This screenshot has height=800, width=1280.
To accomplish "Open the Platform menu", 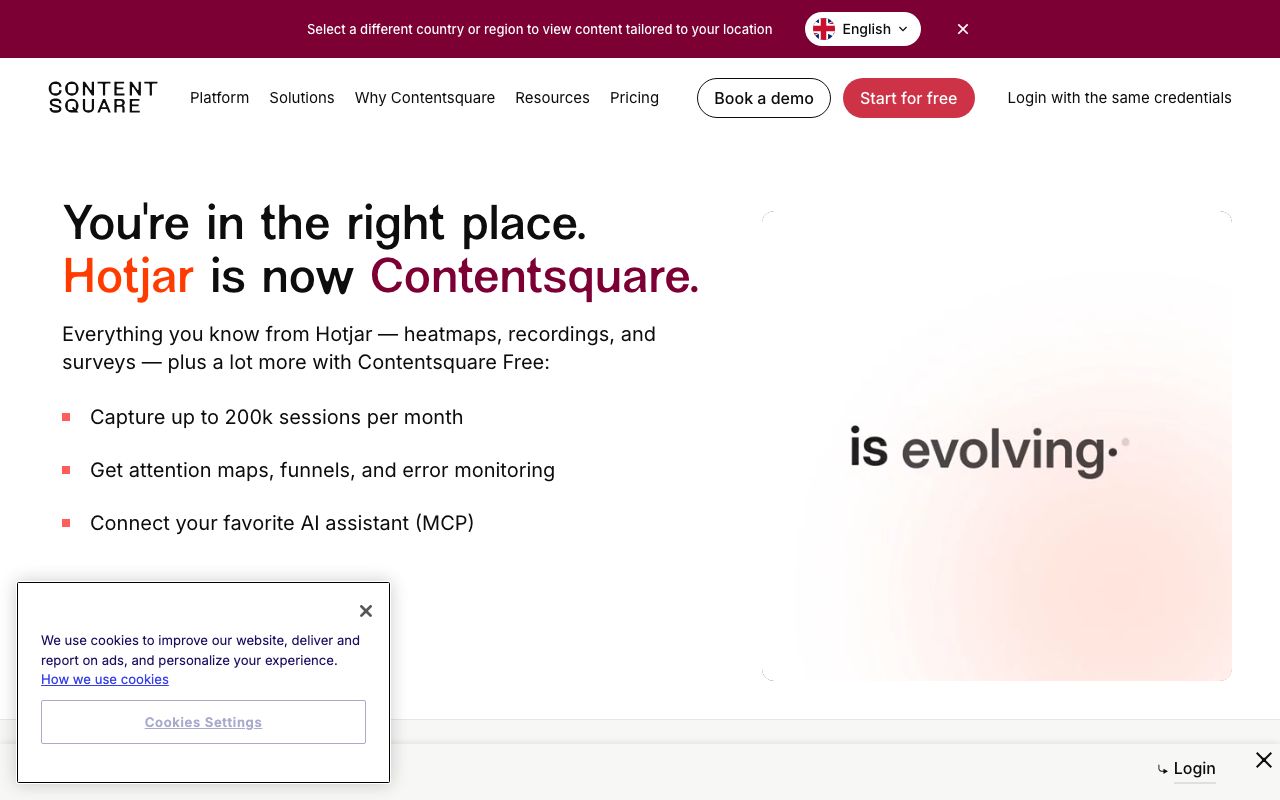I will tap(220, 98).
